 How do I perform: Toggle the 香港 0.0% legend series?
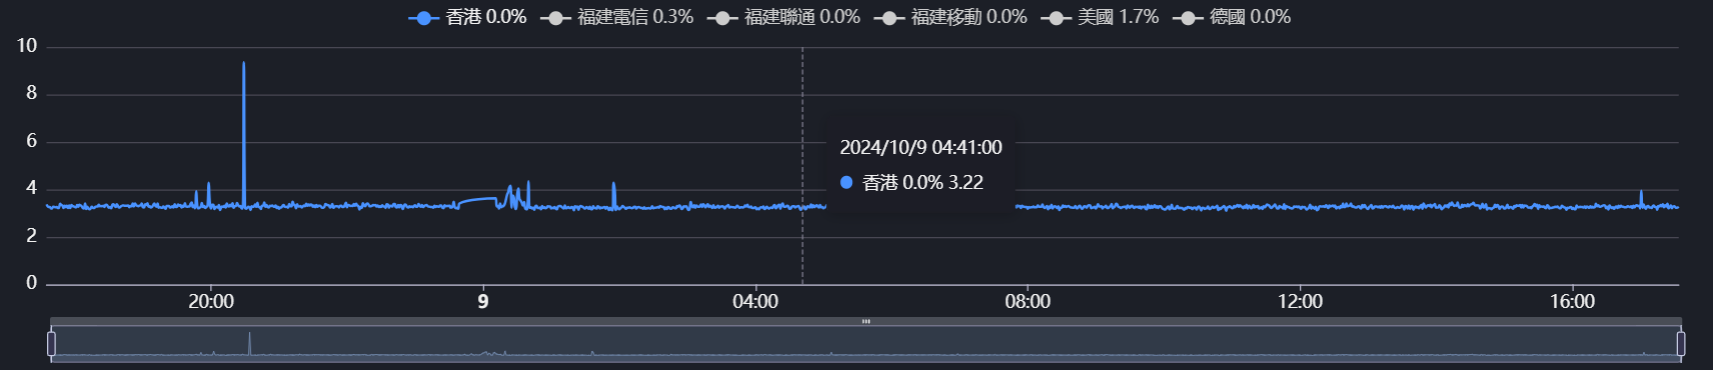pyautogui.click(x=468, y=17)
